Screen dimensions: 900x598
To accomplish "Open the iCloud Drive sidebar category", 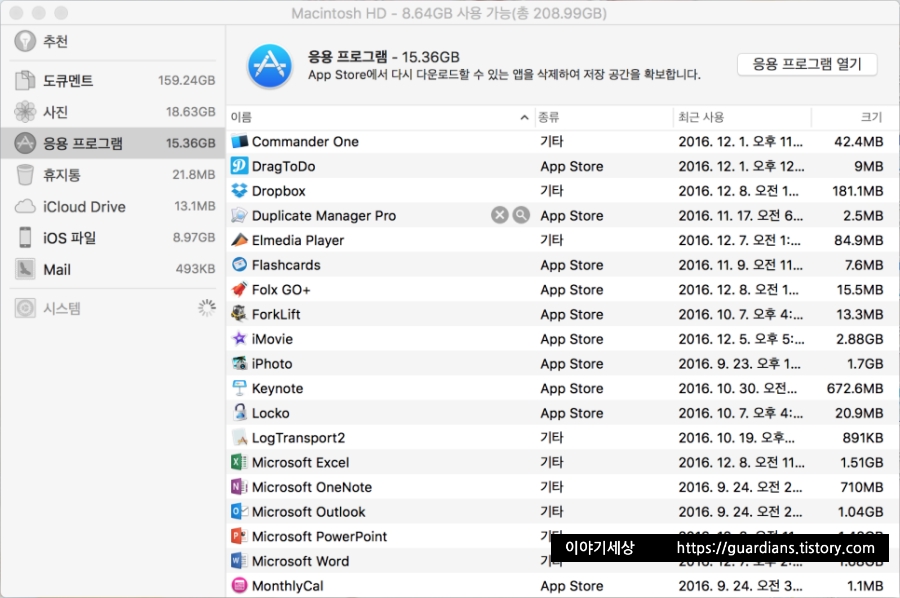I will tap(112, 206).
